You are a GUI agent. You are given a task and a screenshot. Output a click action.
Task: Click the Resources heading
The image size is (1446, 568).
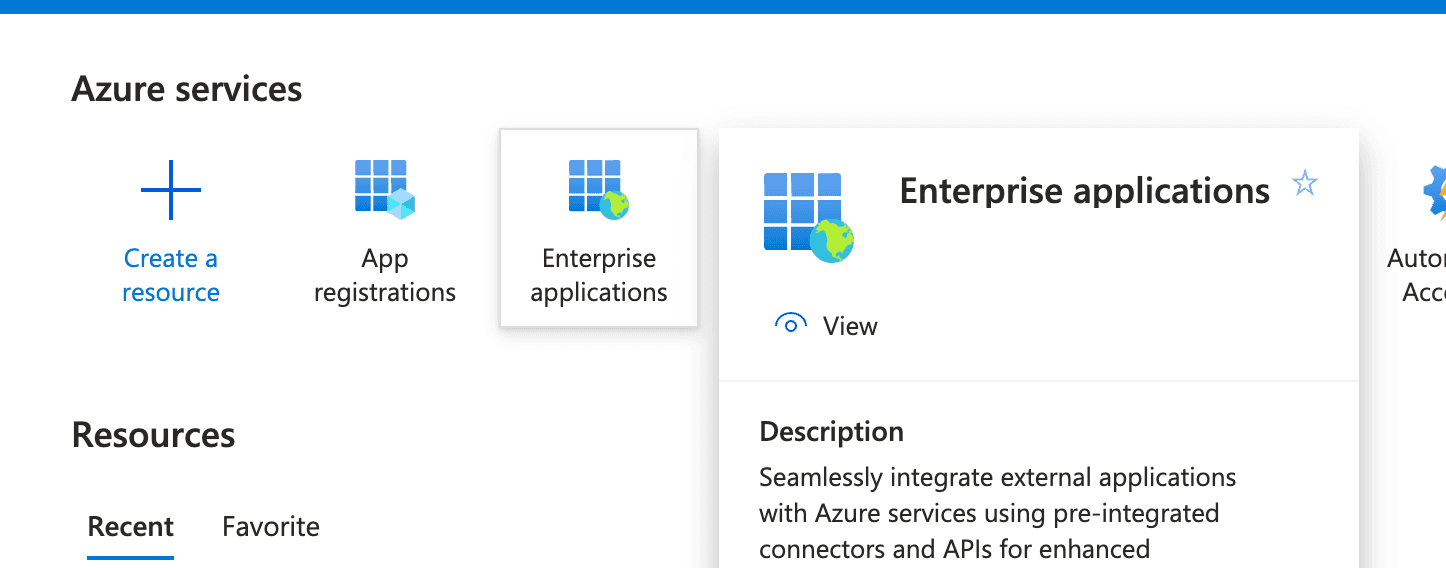(154, 435)
